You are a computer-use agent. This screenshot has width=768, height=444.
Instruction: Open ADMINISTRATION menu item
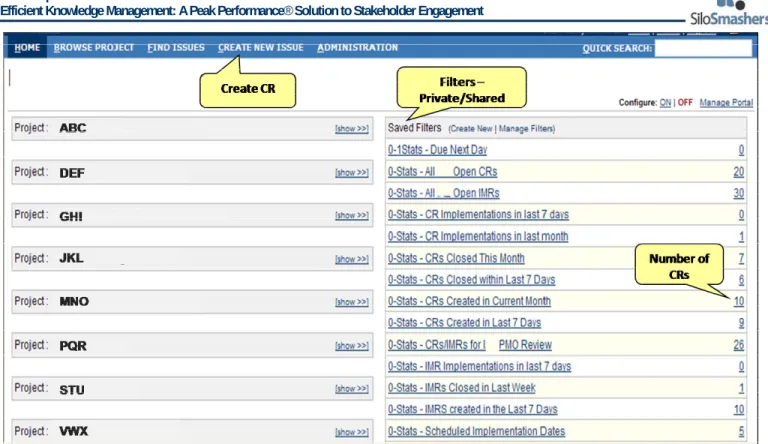(x=357, y=48)
